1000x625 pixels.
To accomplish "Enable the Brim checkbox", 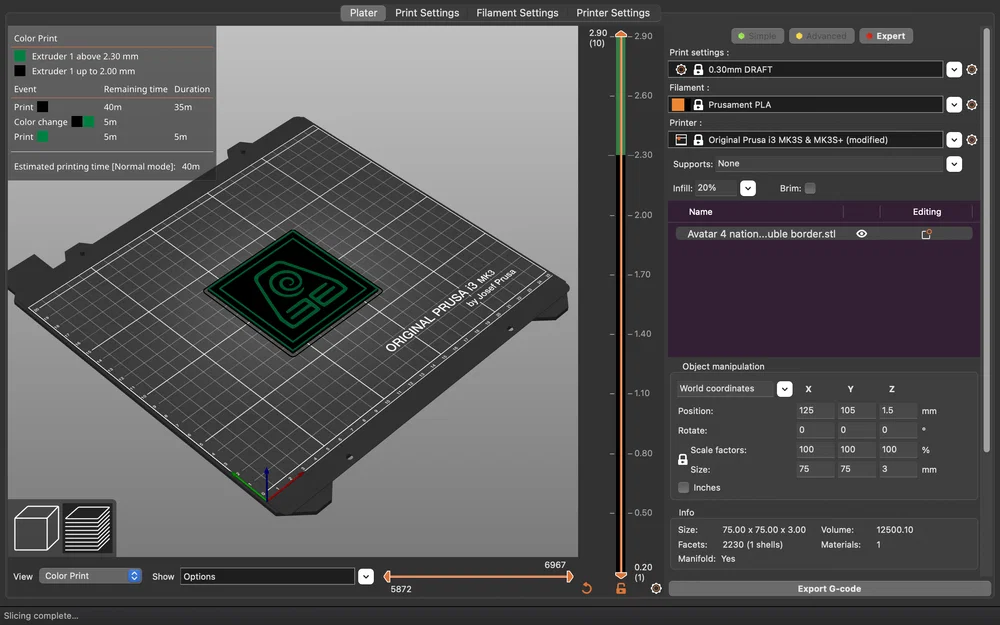I will (x=810, y=188).
